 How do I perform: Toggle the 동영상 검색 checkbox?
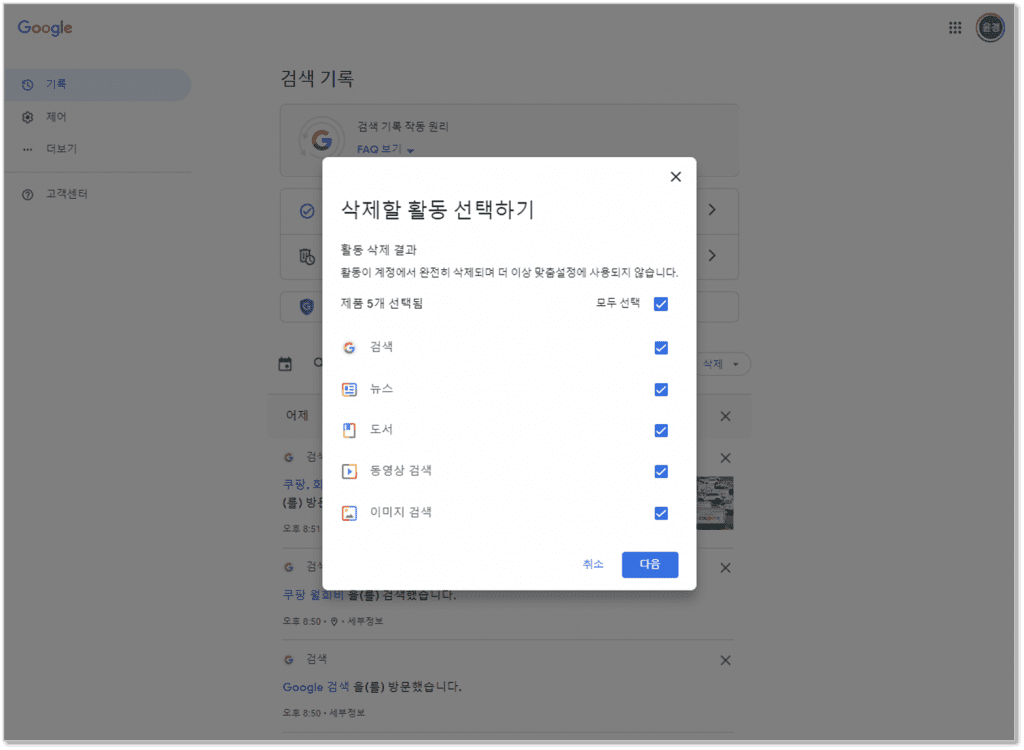click(x=661, y=472)
